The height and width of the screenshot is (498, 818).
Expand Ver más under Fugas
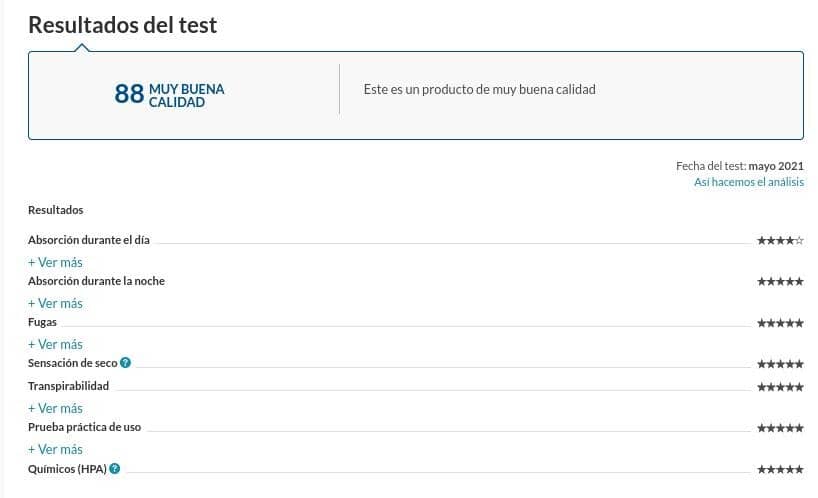click(x=55, y=345)
